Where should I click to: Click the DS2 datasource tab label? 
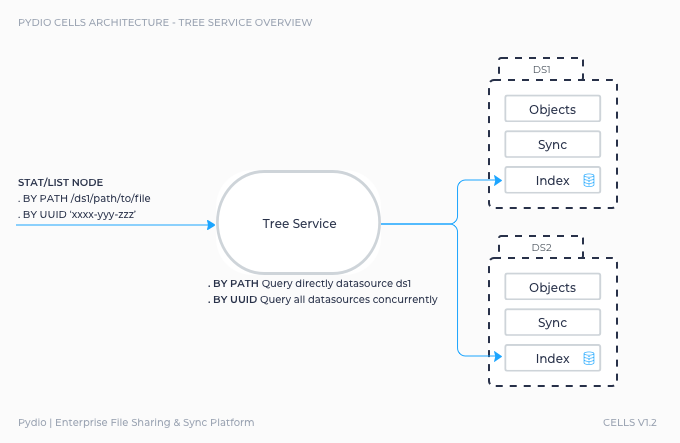(x=541, y=248)
